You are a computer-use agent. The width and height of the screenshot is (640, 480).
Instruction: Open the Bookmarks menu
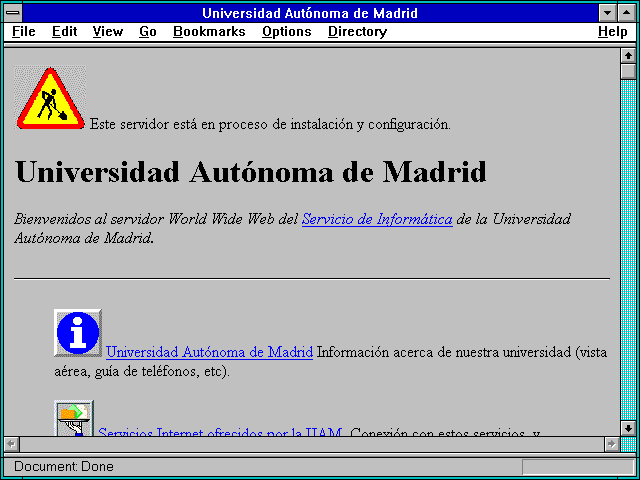pyautogui.click(x=209, y=32)
